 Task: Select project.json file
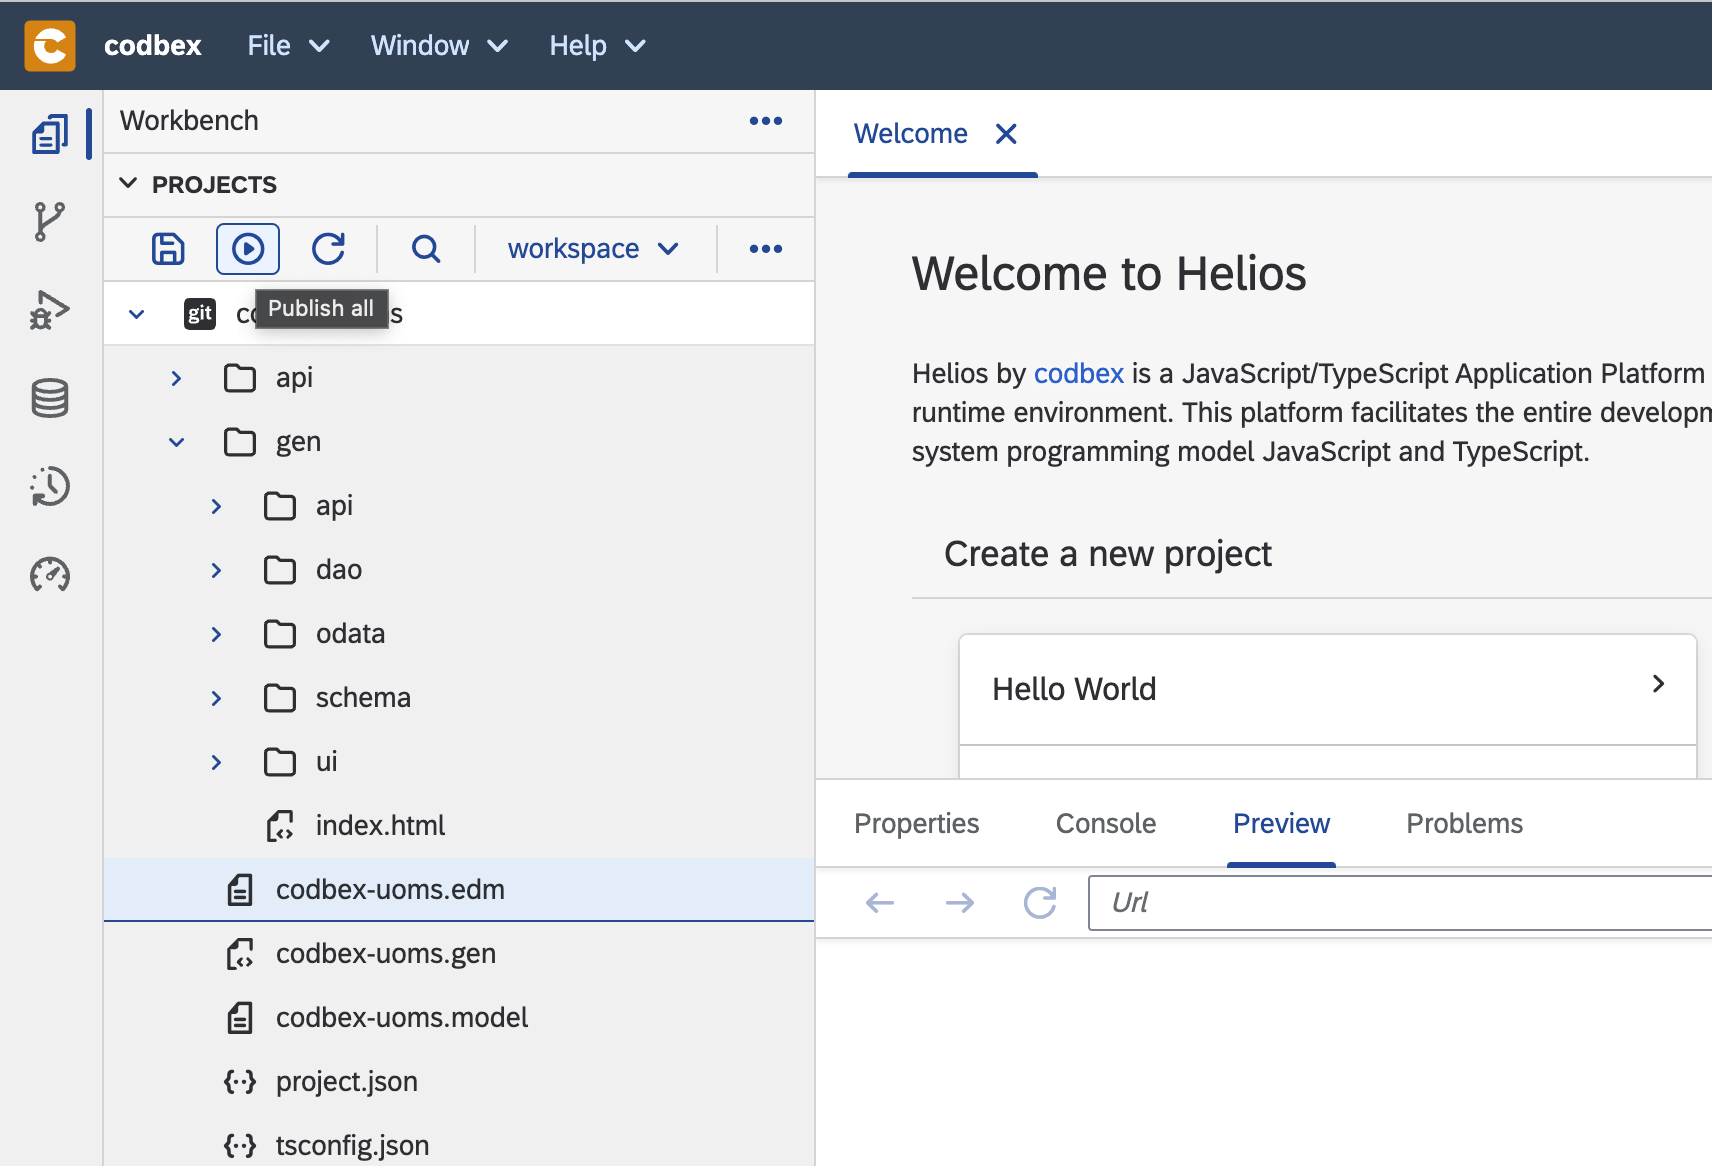tap(459, 1082)
